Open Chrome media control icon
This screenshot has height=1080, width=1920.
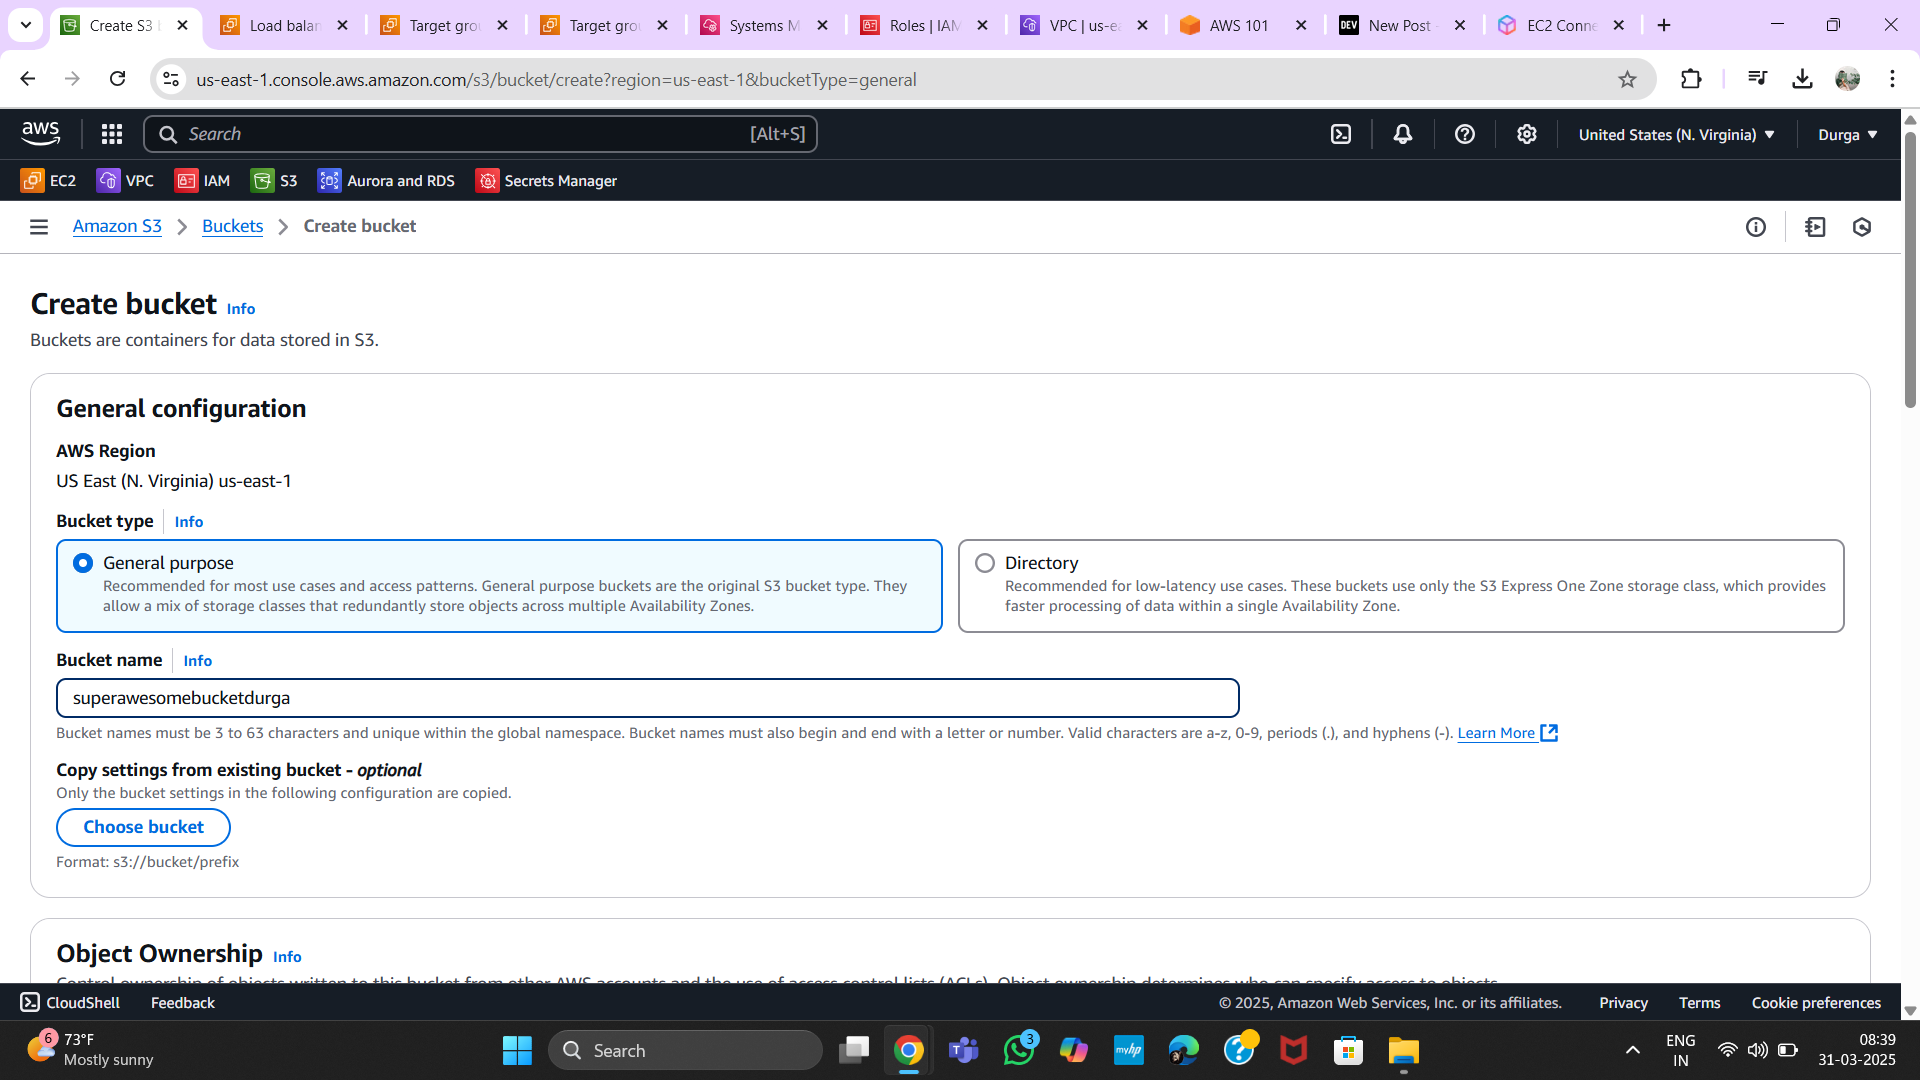tap(1757, 79)
